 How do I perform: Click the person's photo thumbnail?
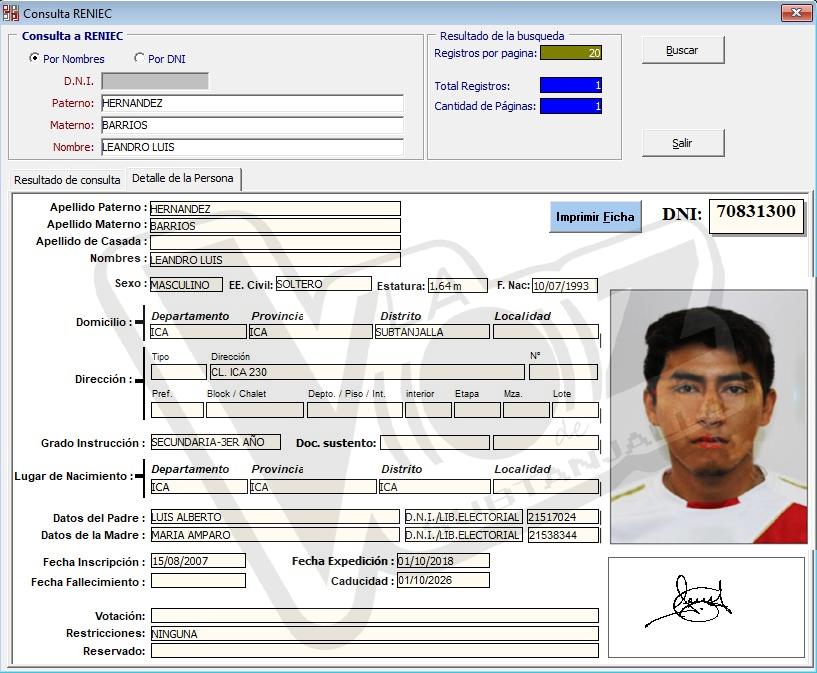(708, 416)
